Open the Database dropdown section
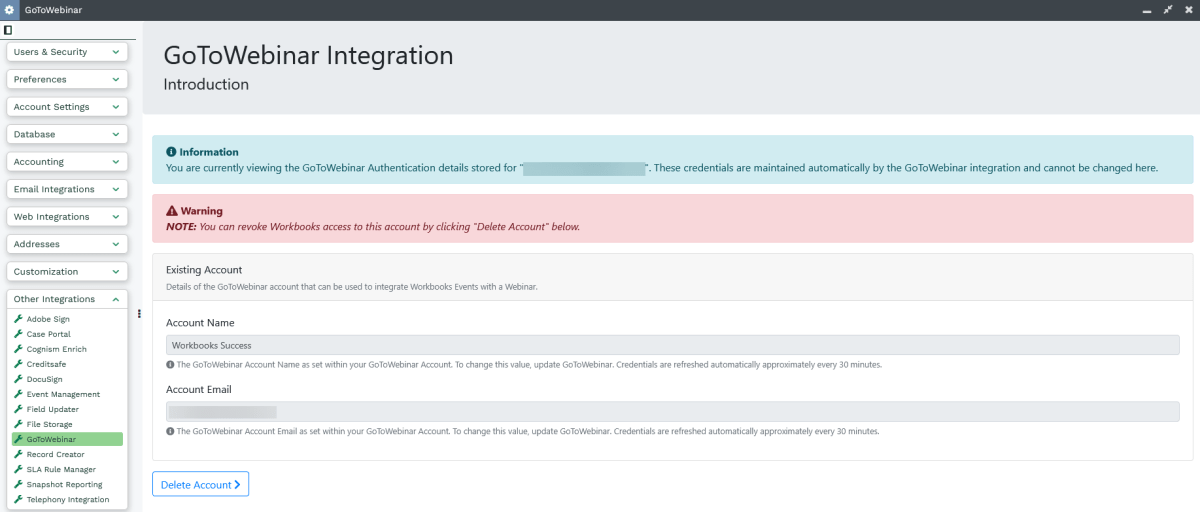Image resolution: width=1200 pixels, height=512 pixels. tap(67, 134)
